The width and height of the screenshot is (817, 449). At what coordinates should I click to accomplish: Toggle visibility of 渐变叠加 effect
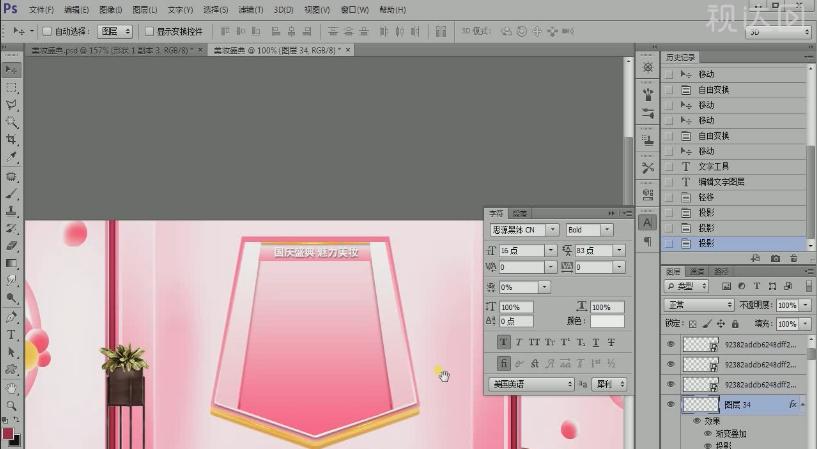(708, 433)
